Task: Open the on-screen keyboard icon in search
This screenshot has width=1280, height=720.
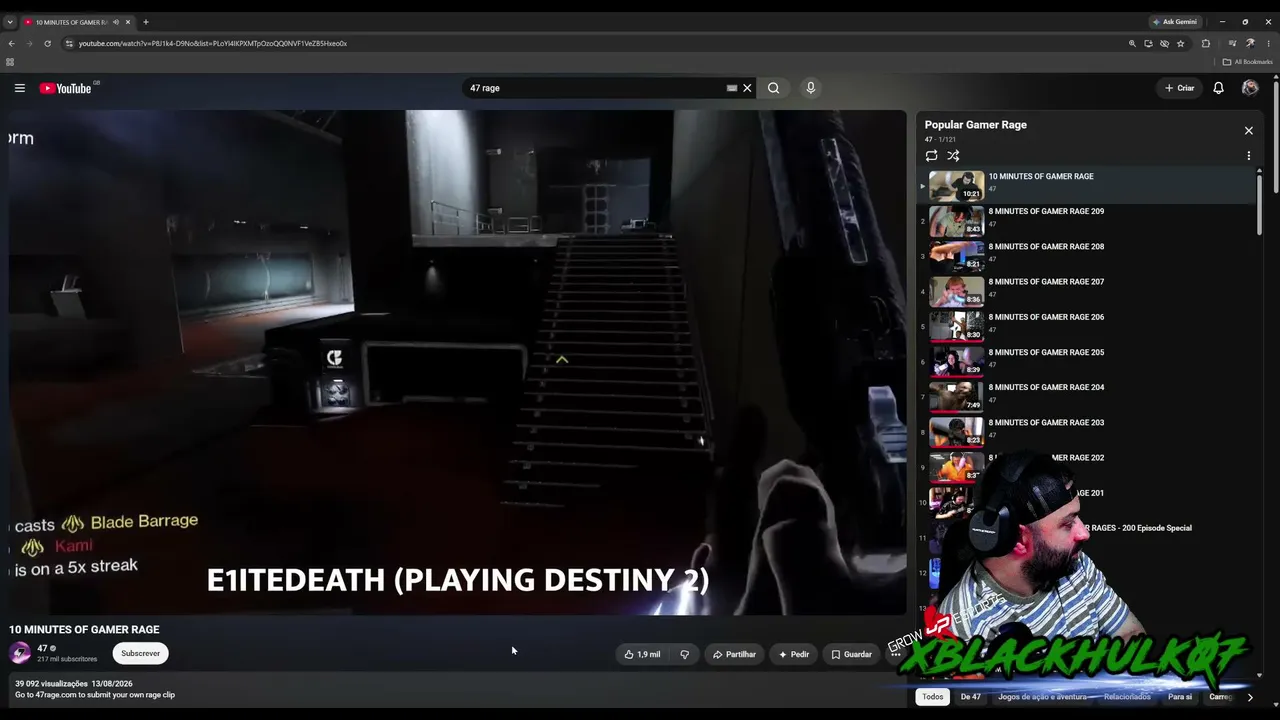Action: tap(732, 88)
